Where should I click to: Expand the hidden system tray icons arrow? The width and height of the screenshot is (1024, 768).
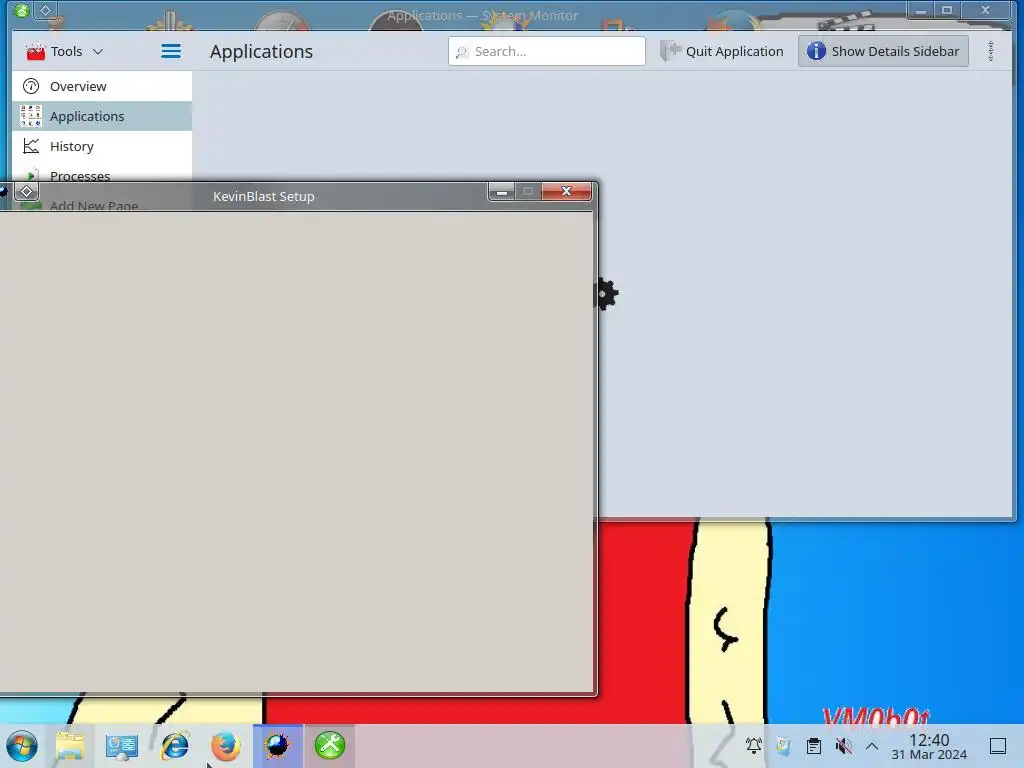872,746
